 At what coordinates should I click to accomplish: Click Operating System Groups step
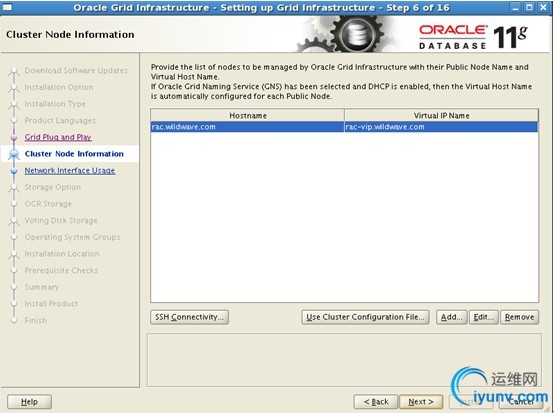pos(72,237)
